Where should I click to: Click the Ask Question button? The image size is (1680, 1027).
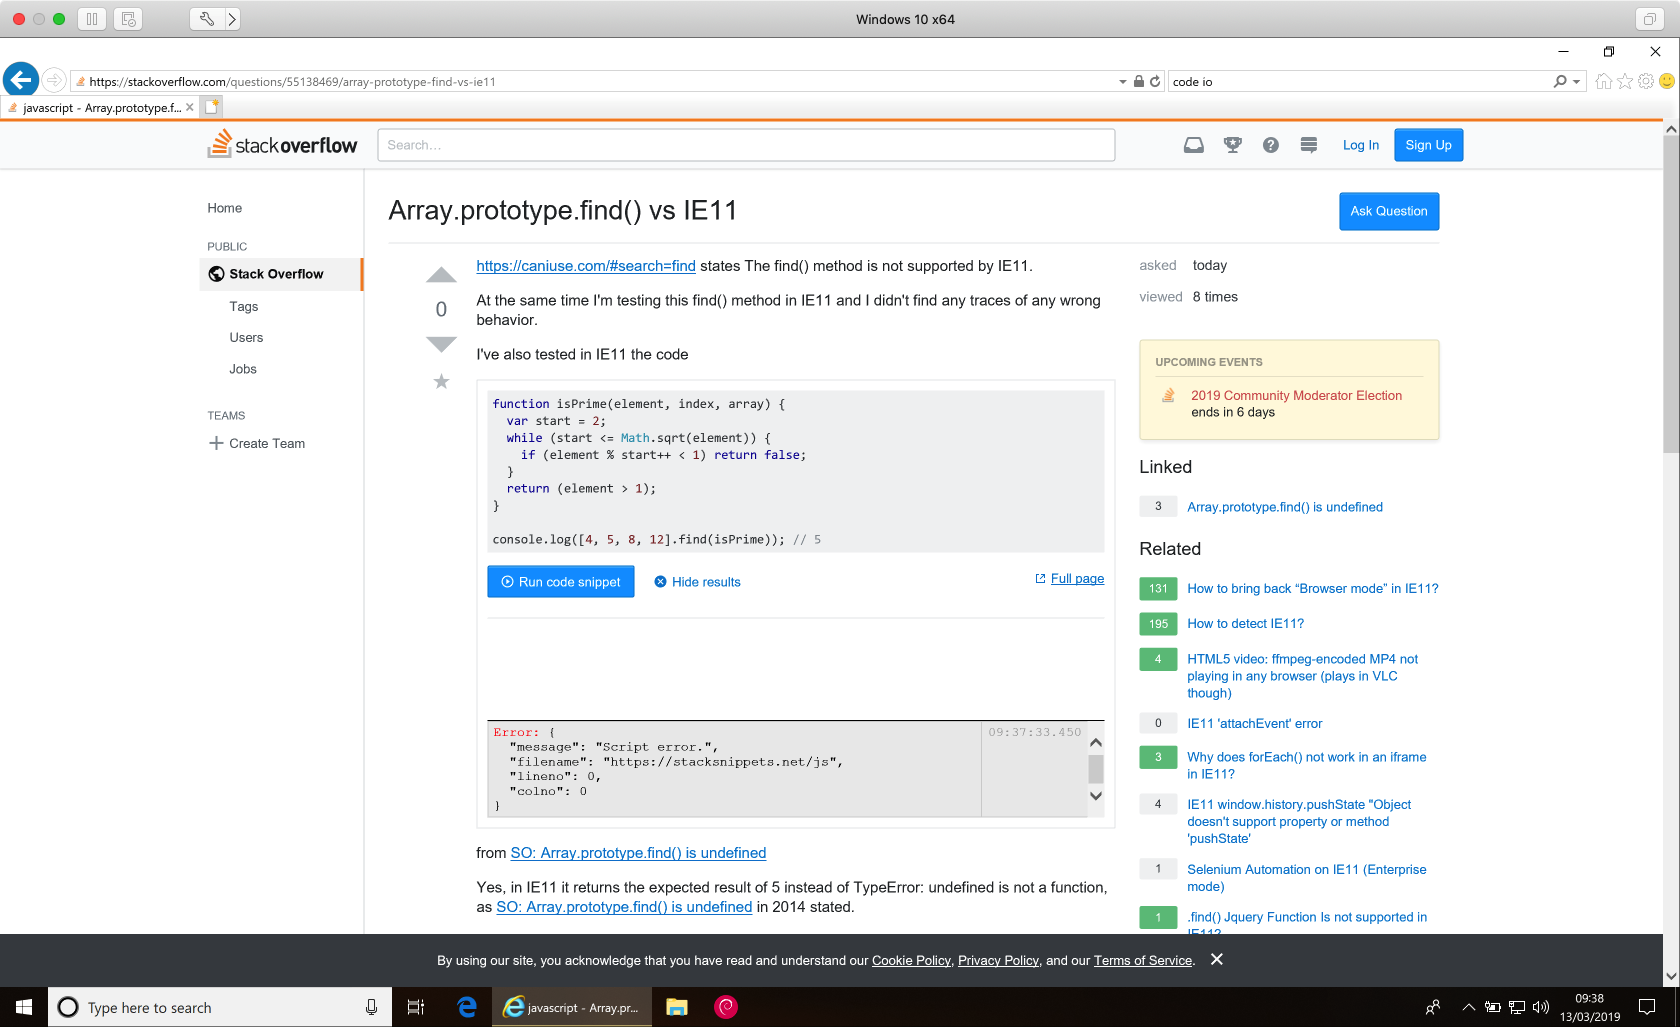click(x=1389, y=211)
